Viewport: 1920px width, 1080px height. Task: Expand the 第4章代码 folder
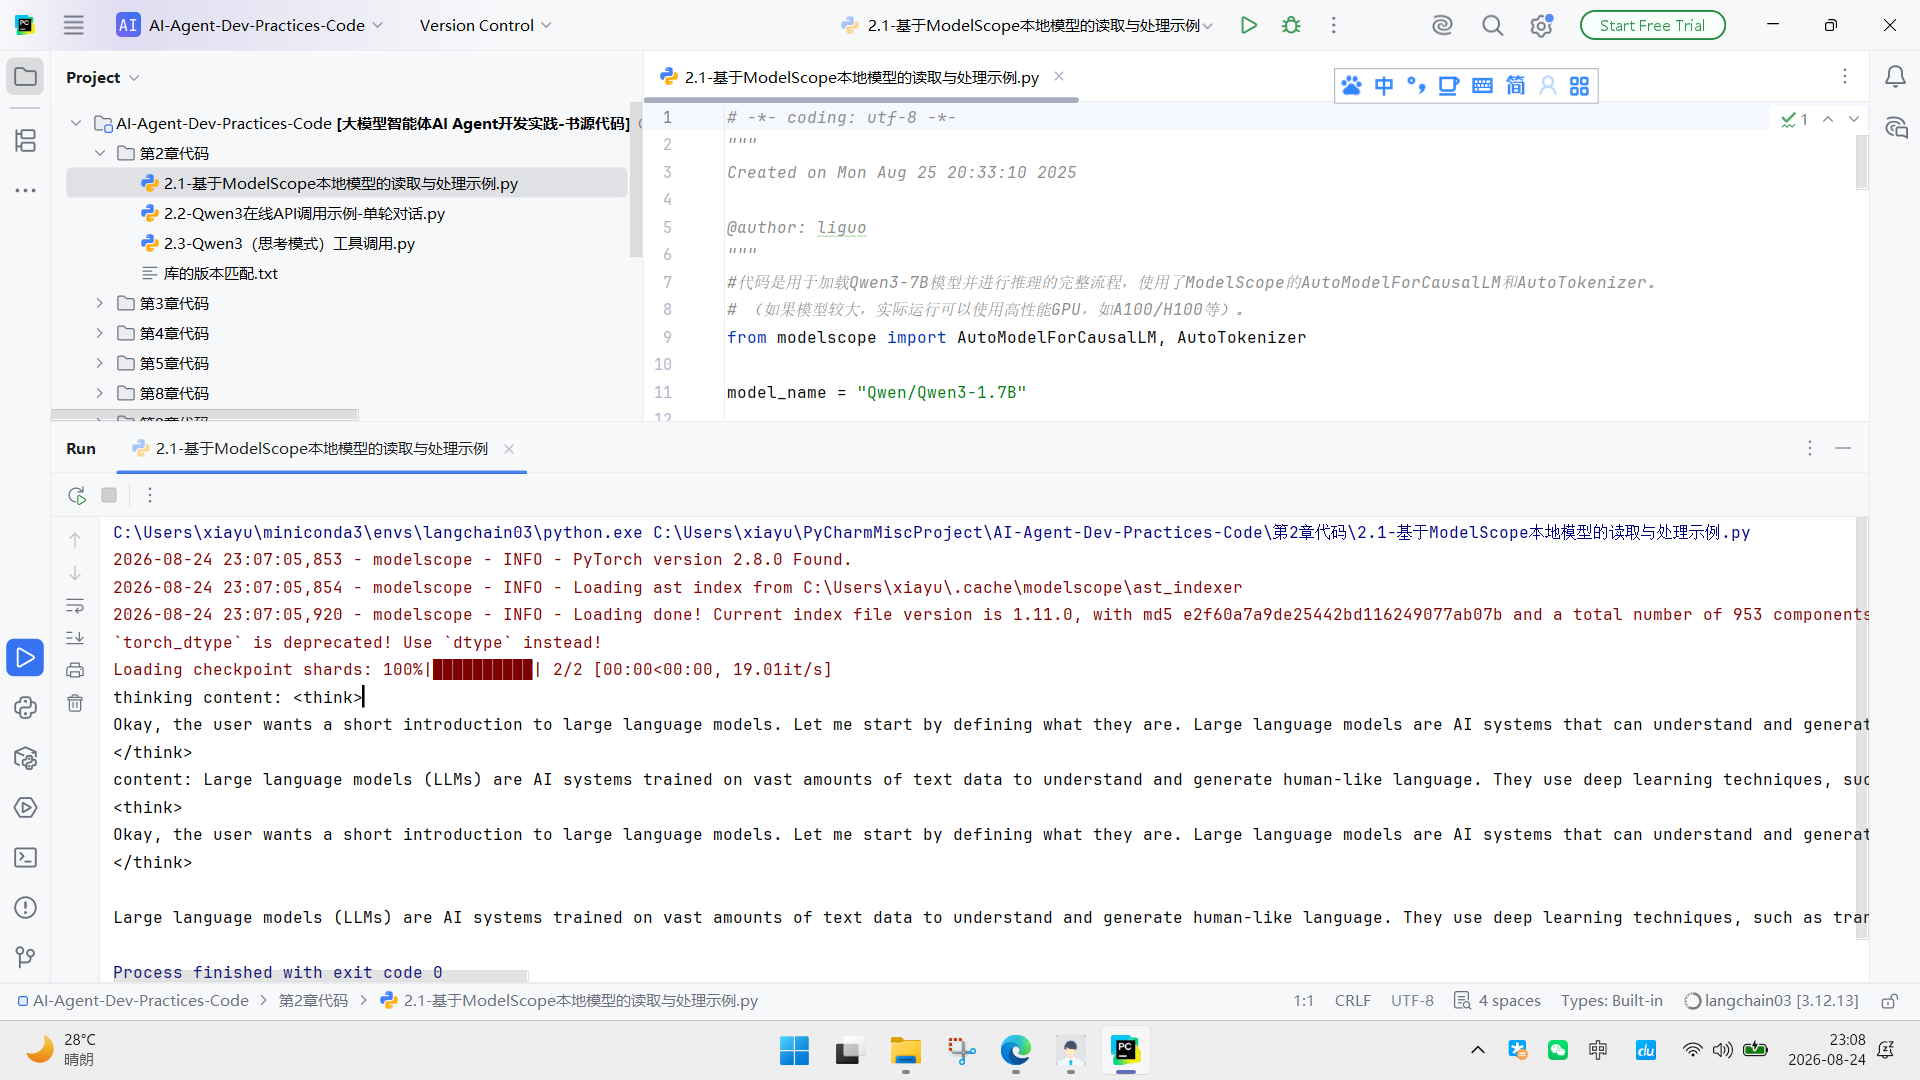click(x=100, y=333)
